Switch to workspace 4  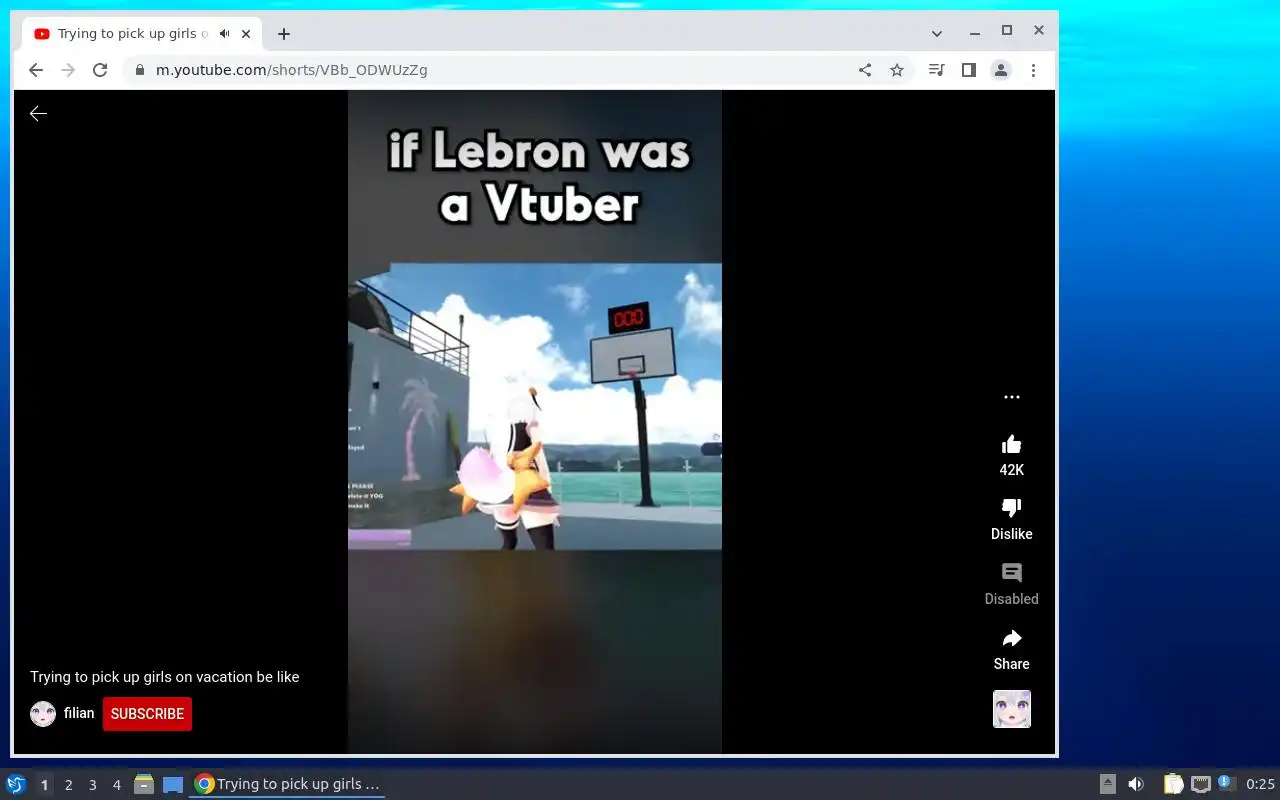[117, 785]
